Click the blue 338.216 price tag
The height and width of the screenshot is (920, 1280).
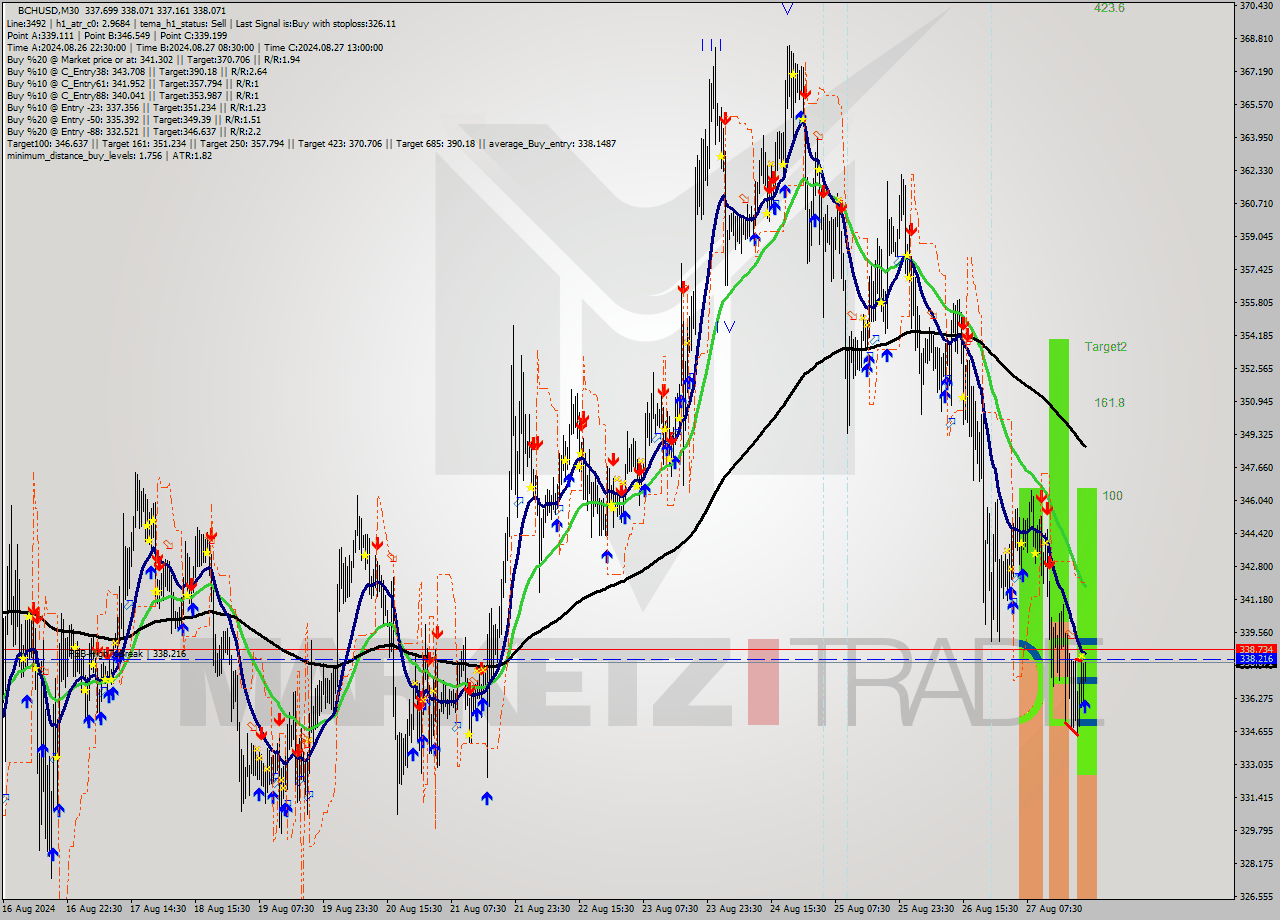pos(1256,659)
